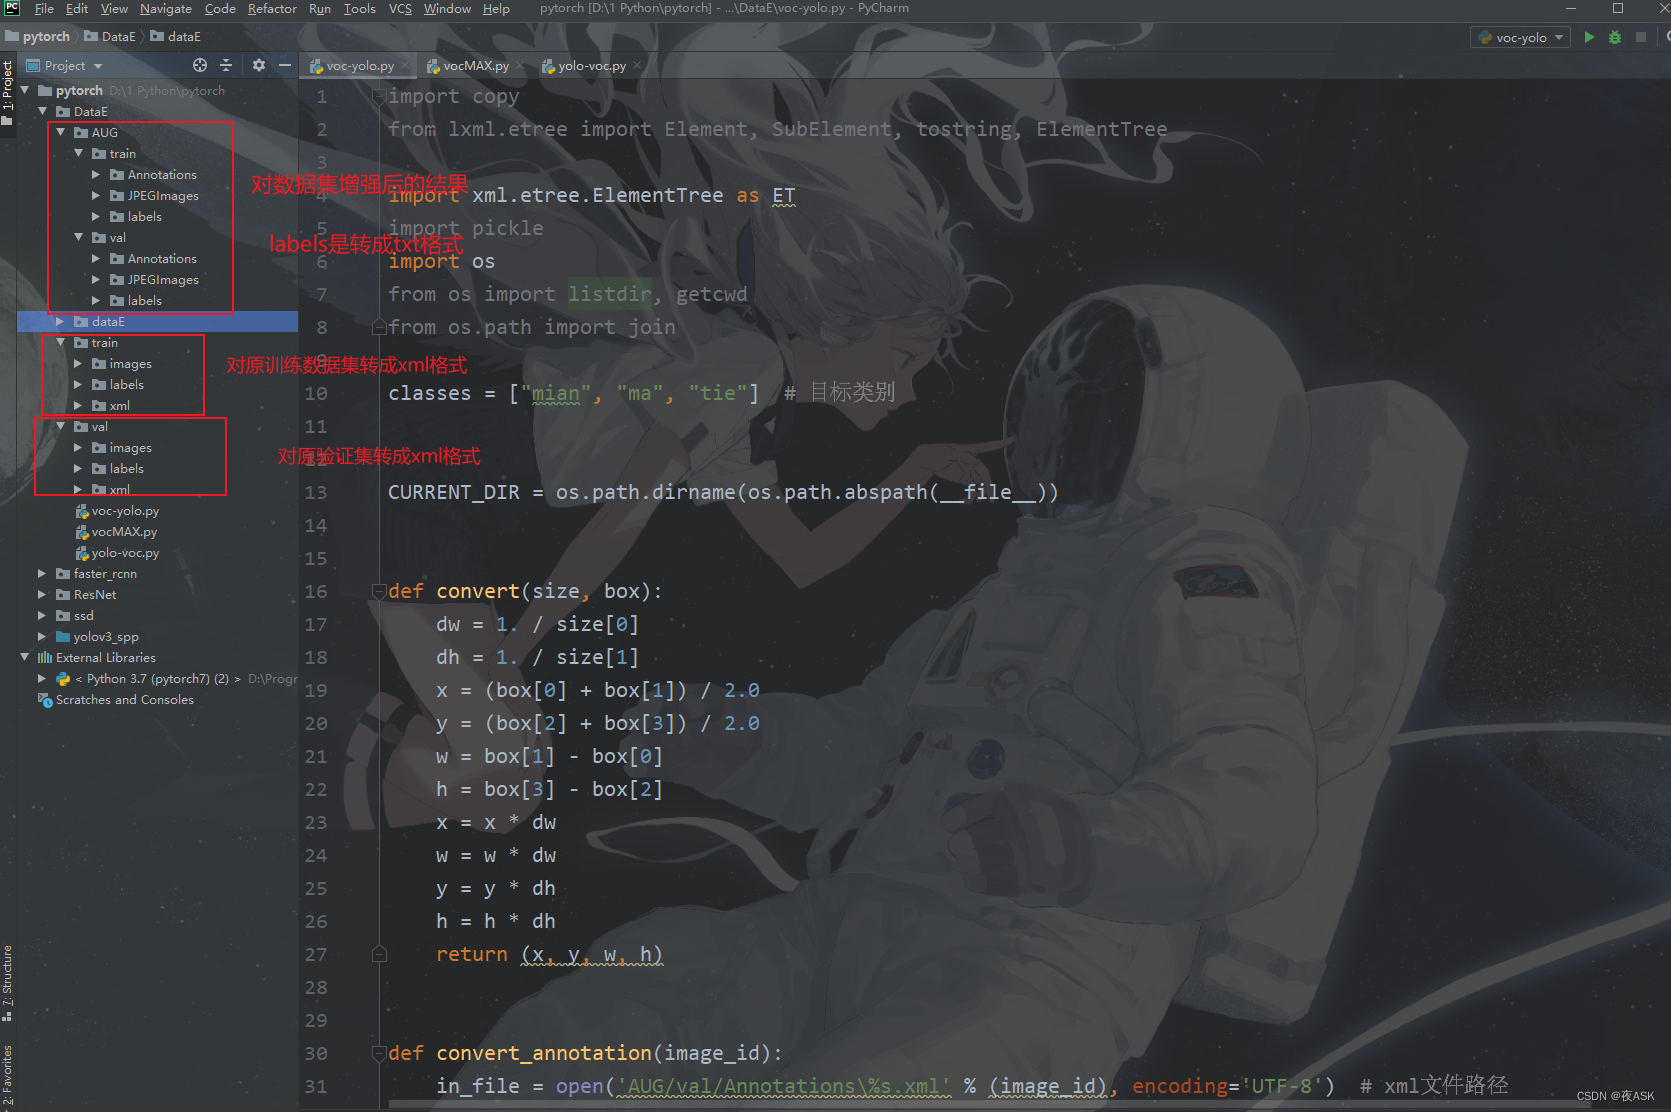
Task: Click the Python 3.7 interpreter icon
Action: pos(63,678)
